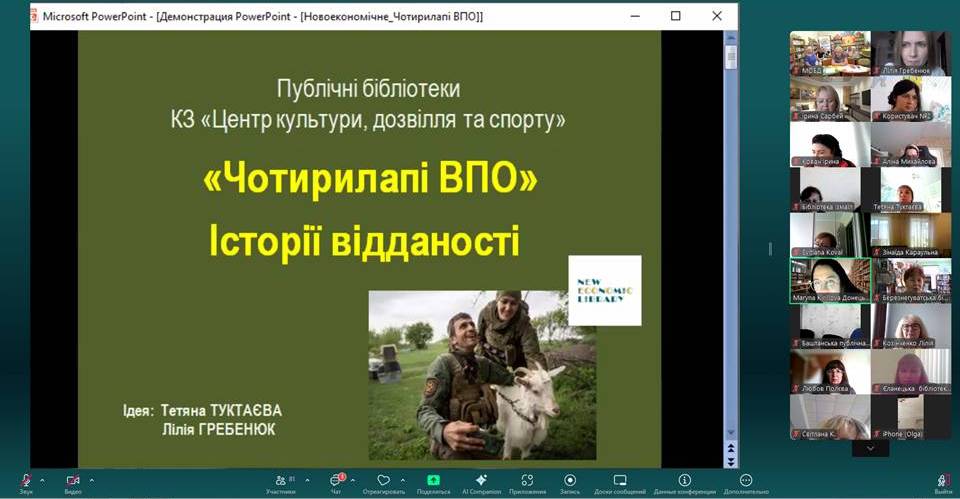Show more participants with the down chevron
Viewport: 960px width, 499px height.
click(x=870, y=449)
